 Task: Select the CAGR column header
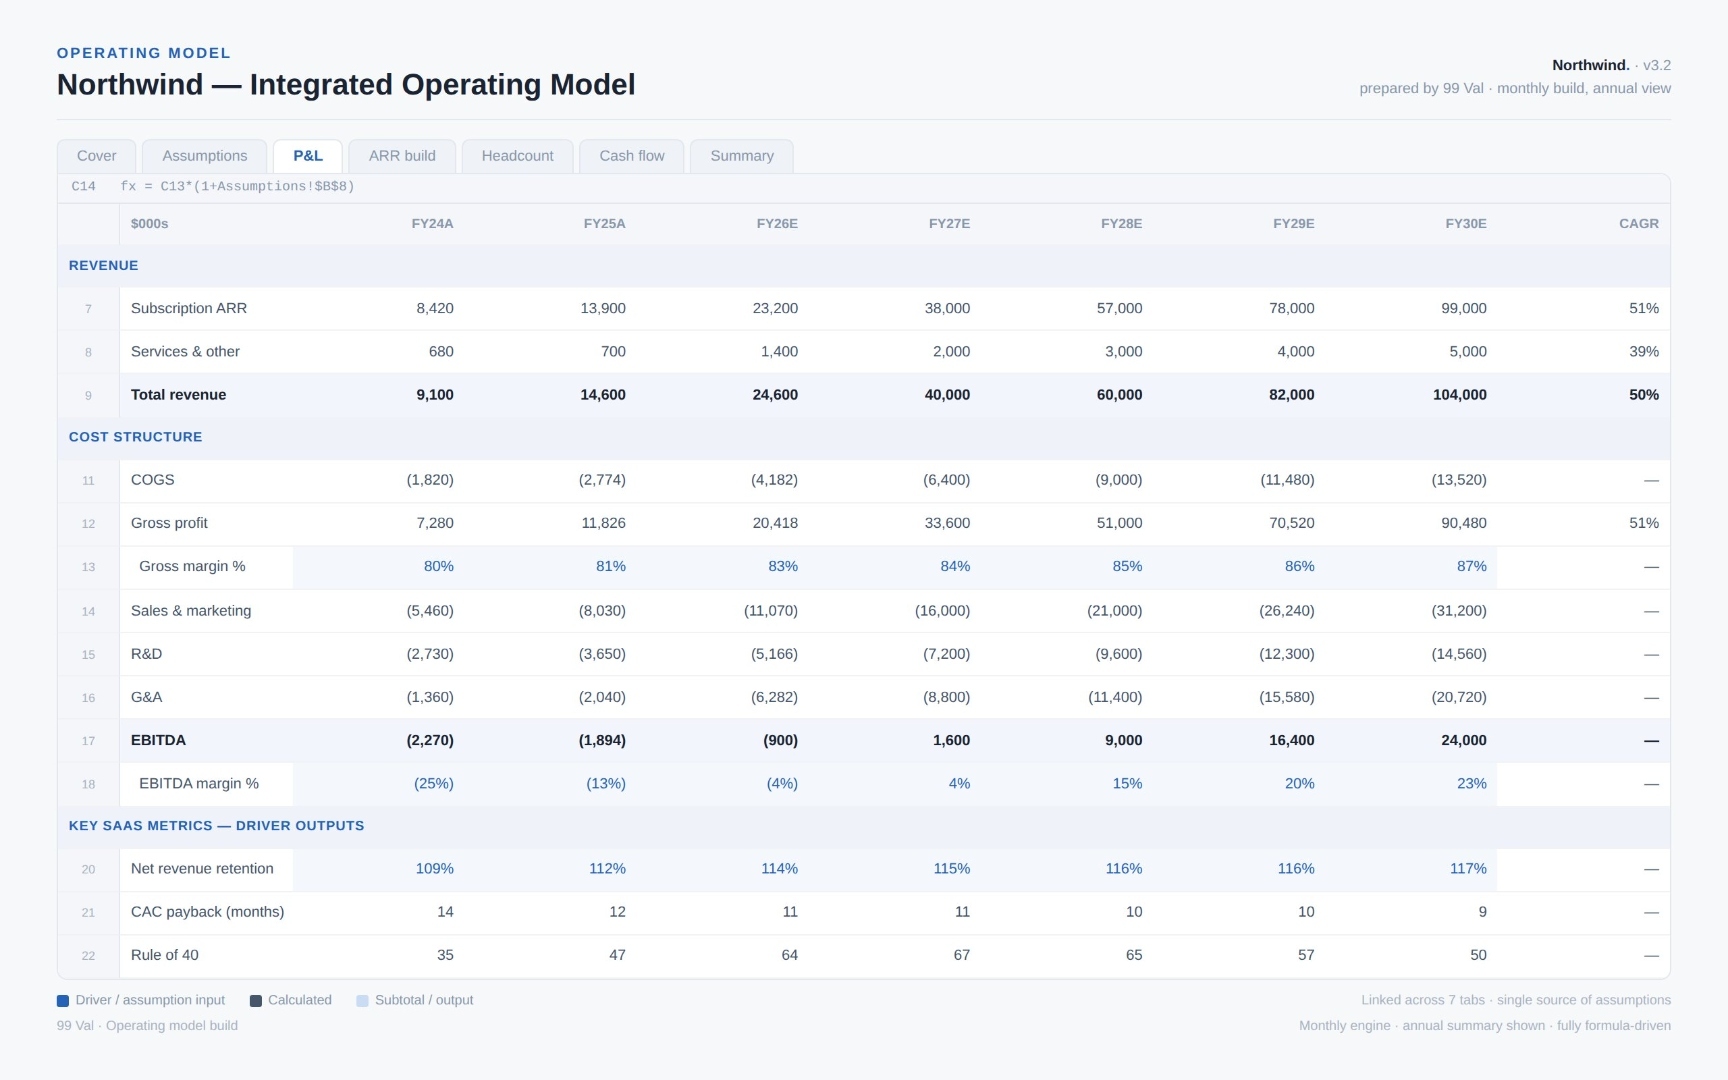pyautogui.click(x=1638, y=224)
